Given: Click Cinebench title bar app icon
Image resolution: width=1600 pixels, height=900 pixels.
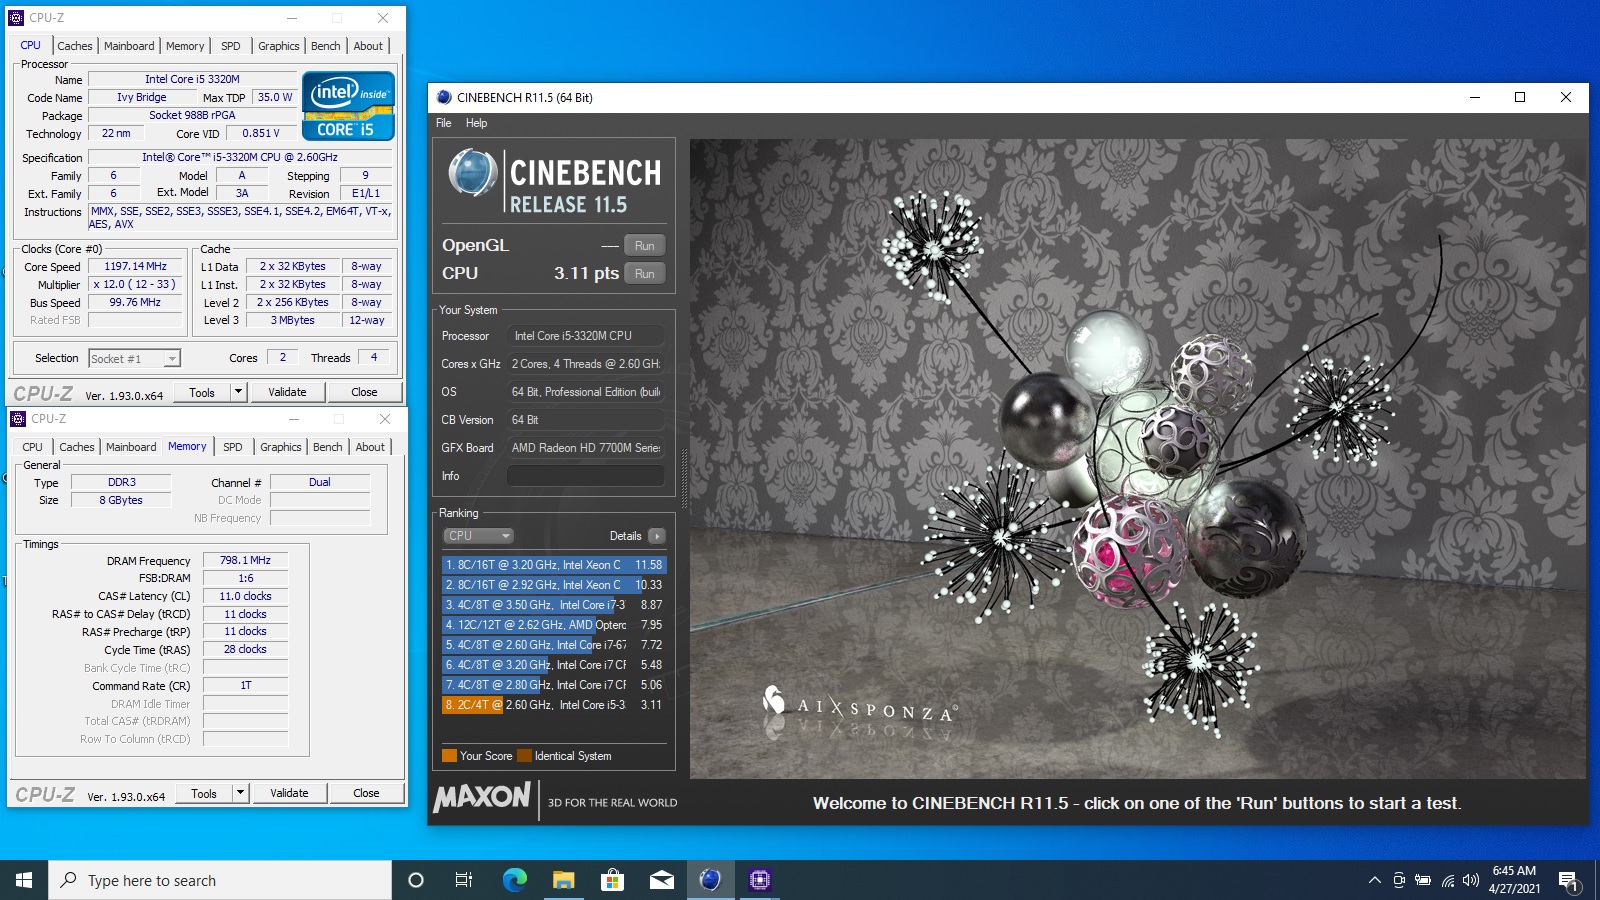Looking at the screenshot, I should click(444, 97).
